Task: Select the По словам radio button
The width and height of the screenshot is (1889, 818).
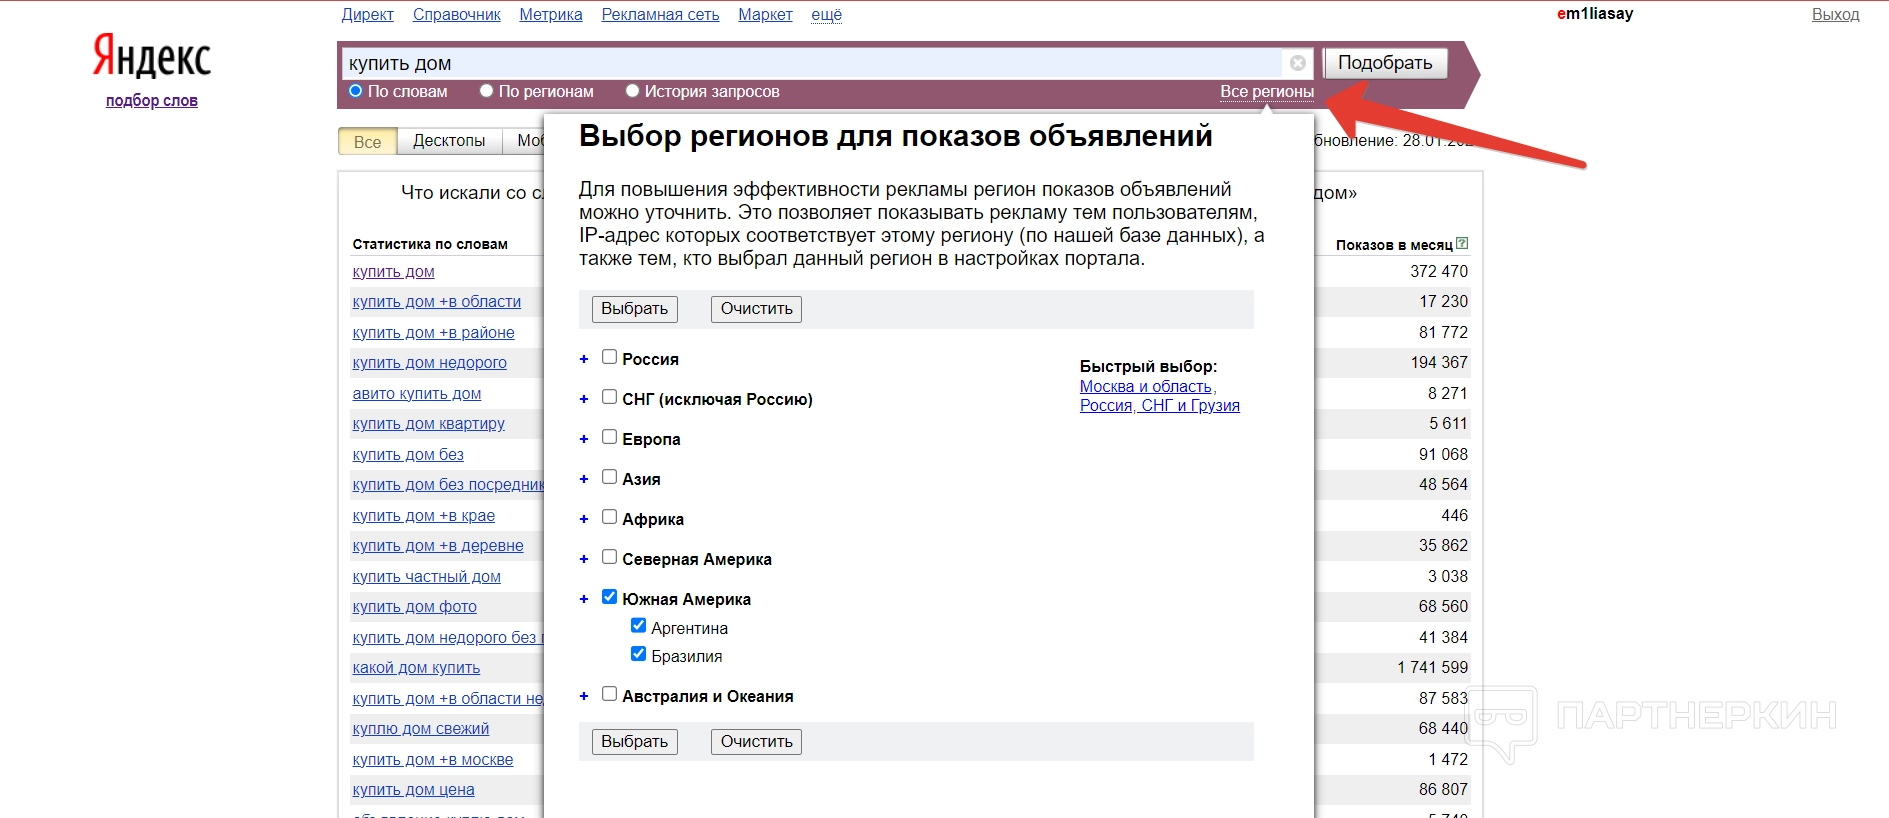Action: coord(355,91)
